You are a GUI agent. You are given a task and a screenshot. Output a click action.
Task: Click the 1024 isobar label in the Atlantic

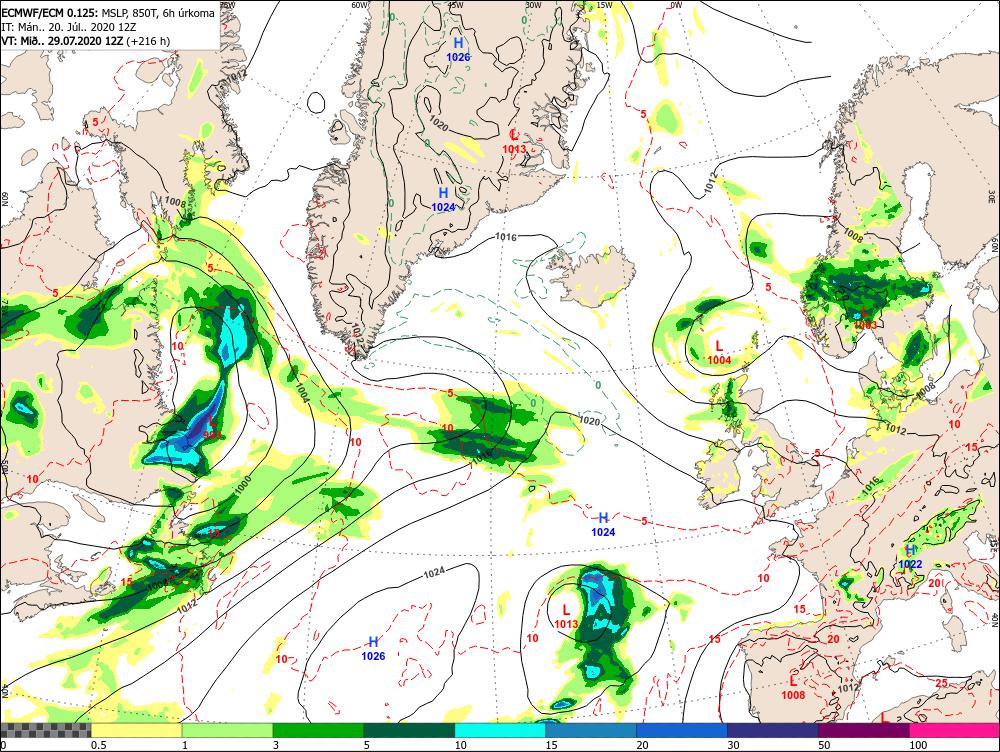tap(434, 572)
